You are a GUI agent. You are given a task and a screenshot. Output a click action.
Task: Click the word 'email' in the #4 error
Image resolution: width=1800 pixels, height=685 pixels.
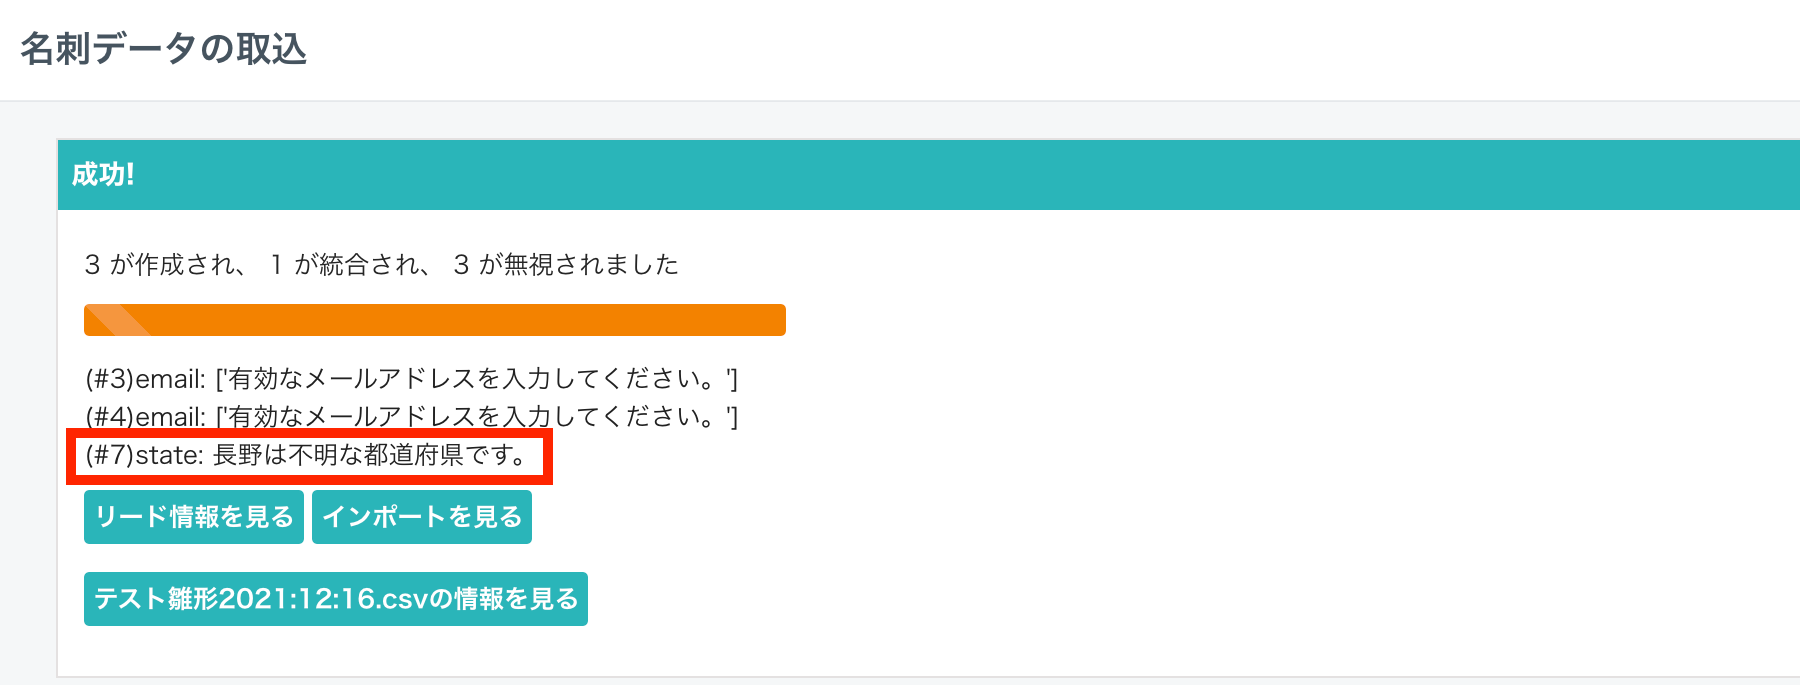pyautogui.click(x=169, y=417)
